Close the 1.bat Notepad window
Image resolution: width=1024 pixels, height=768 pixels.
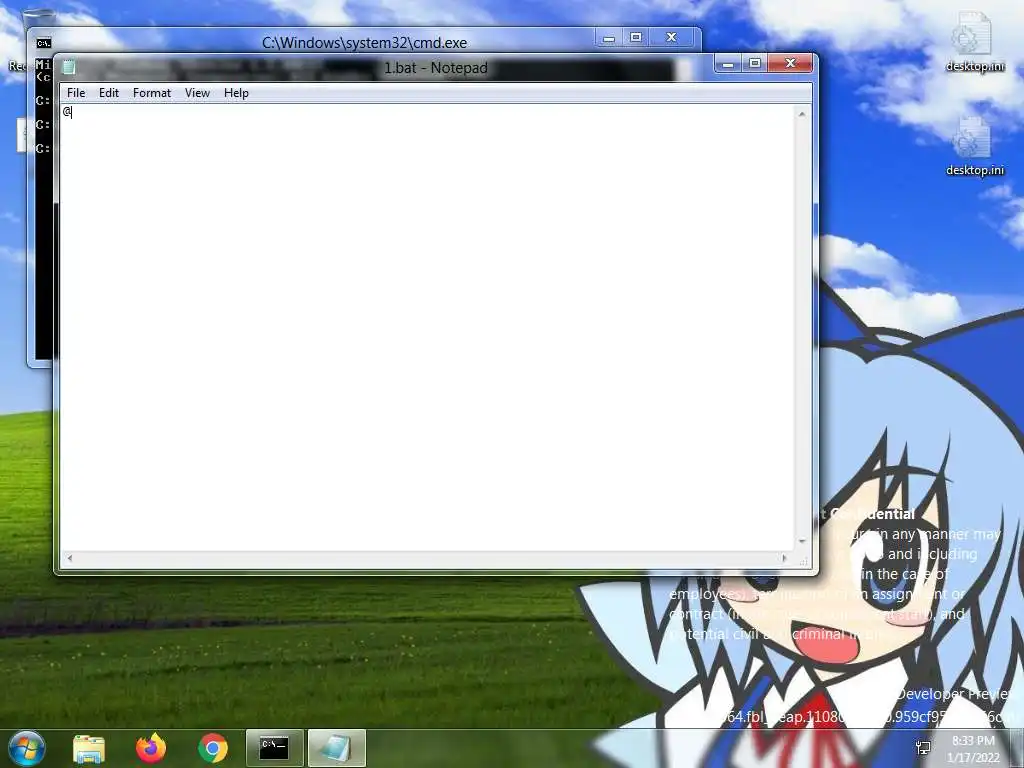point(790,63)
